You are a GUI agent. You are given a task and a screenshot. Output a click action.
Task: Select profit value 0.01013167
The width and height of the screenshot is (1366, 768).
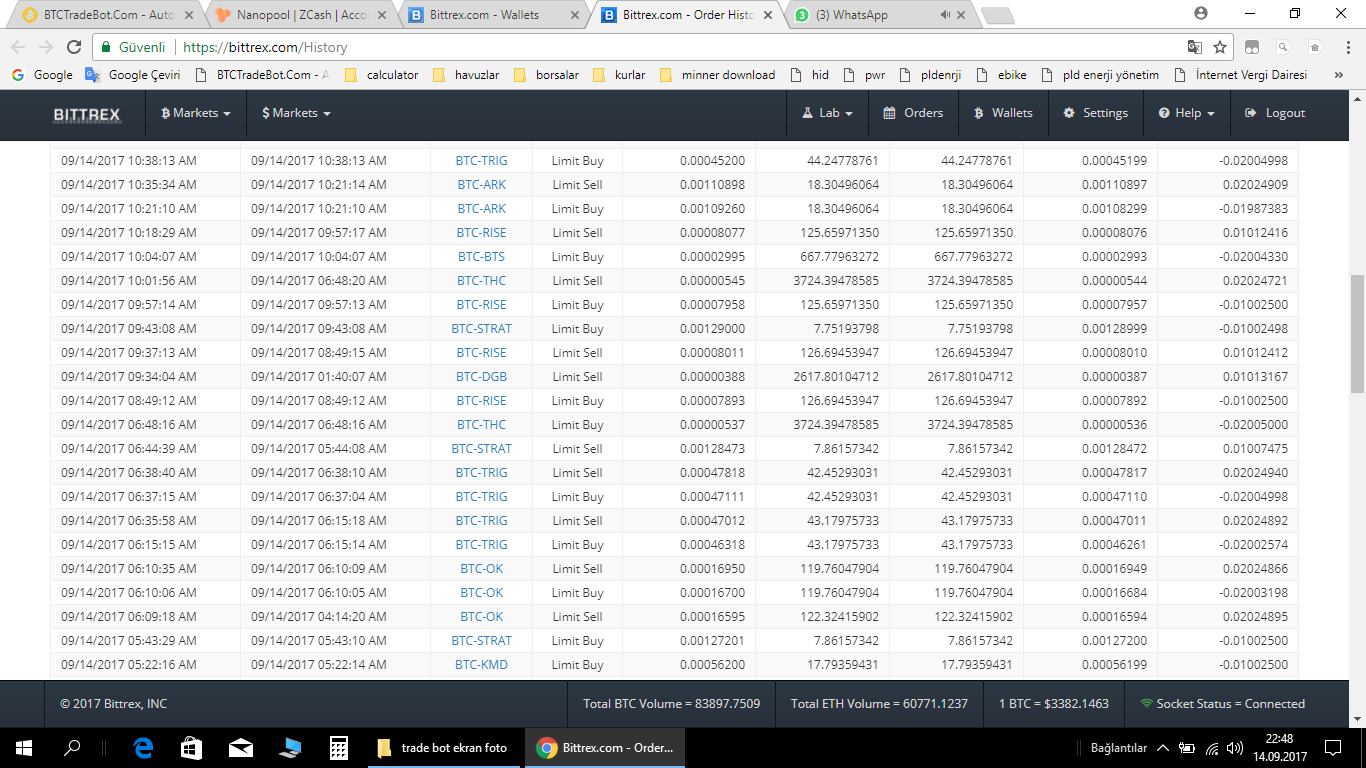point(1255,377)
